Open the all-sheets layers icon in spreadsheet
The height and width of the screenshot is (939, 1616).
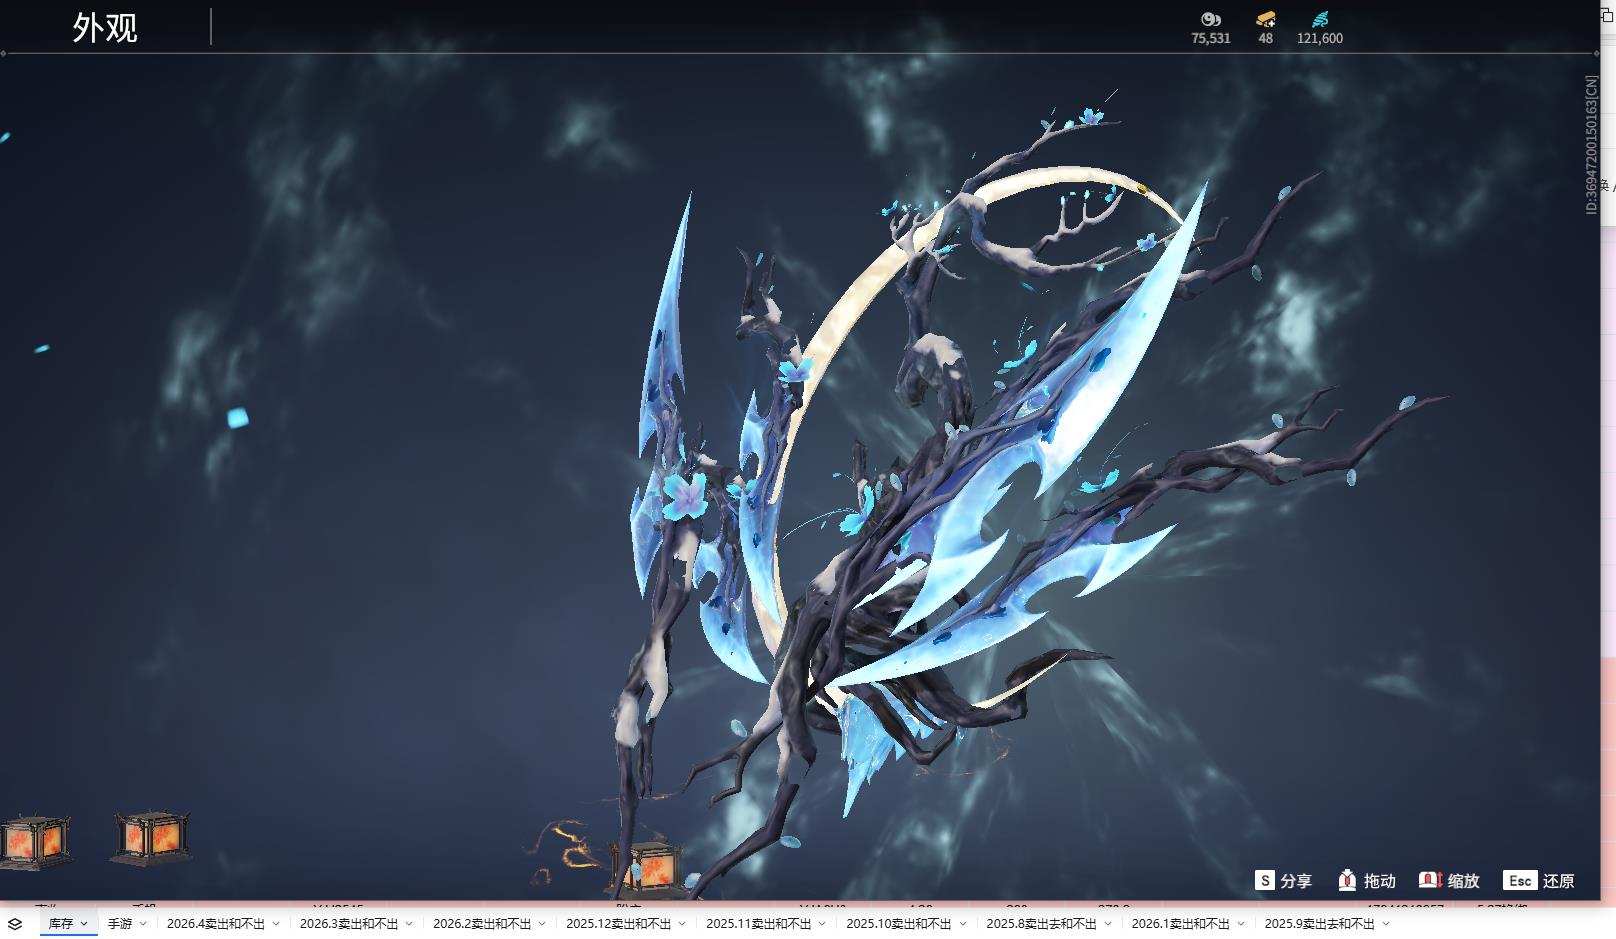click(15, 924)
